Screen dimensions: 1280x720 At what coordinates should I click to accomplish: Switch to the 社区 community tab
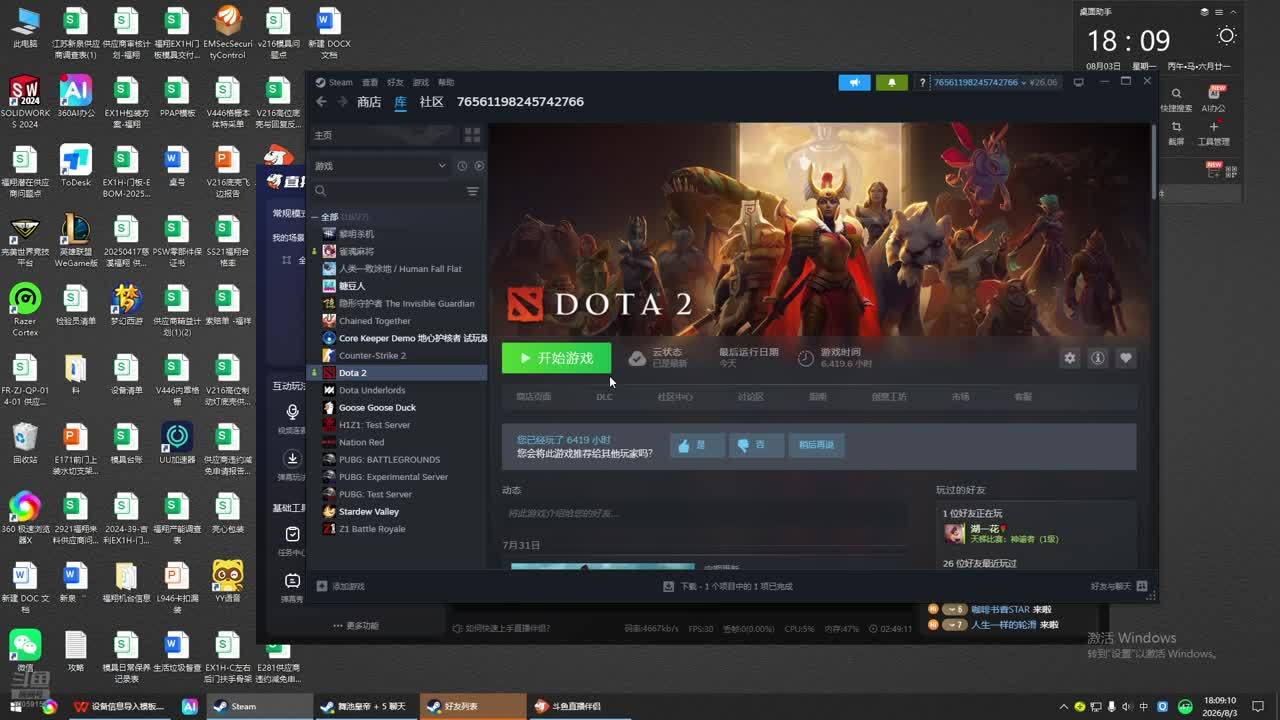click(431, 102)
